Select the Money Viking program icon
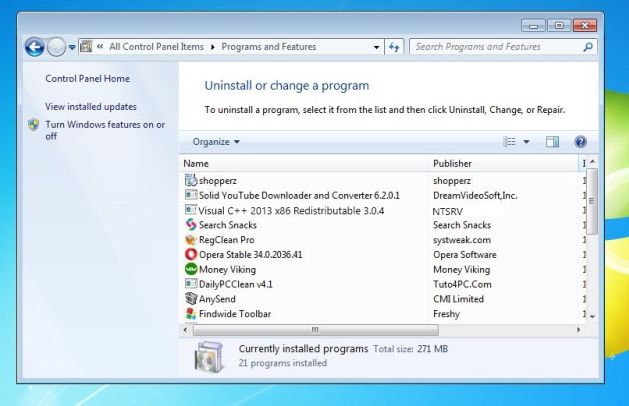This screenshot has width=629, height=406. [191, 269]
